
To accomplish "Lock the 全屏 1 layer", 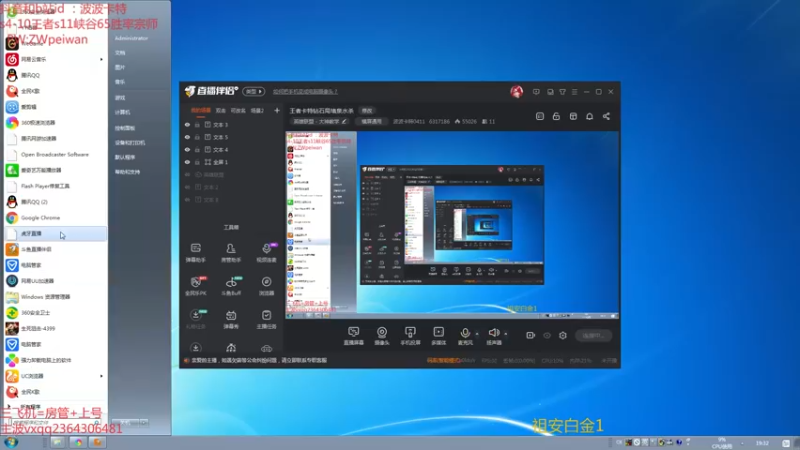I will tap(197, 162).
